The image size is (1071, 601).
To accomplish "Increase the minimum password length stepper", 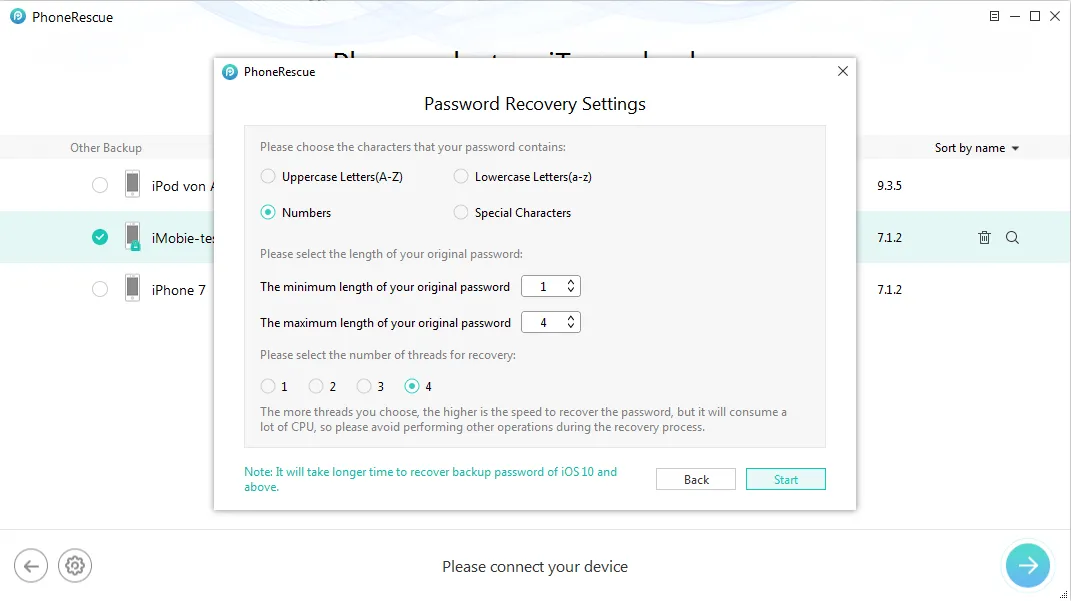I will (571, 282).
